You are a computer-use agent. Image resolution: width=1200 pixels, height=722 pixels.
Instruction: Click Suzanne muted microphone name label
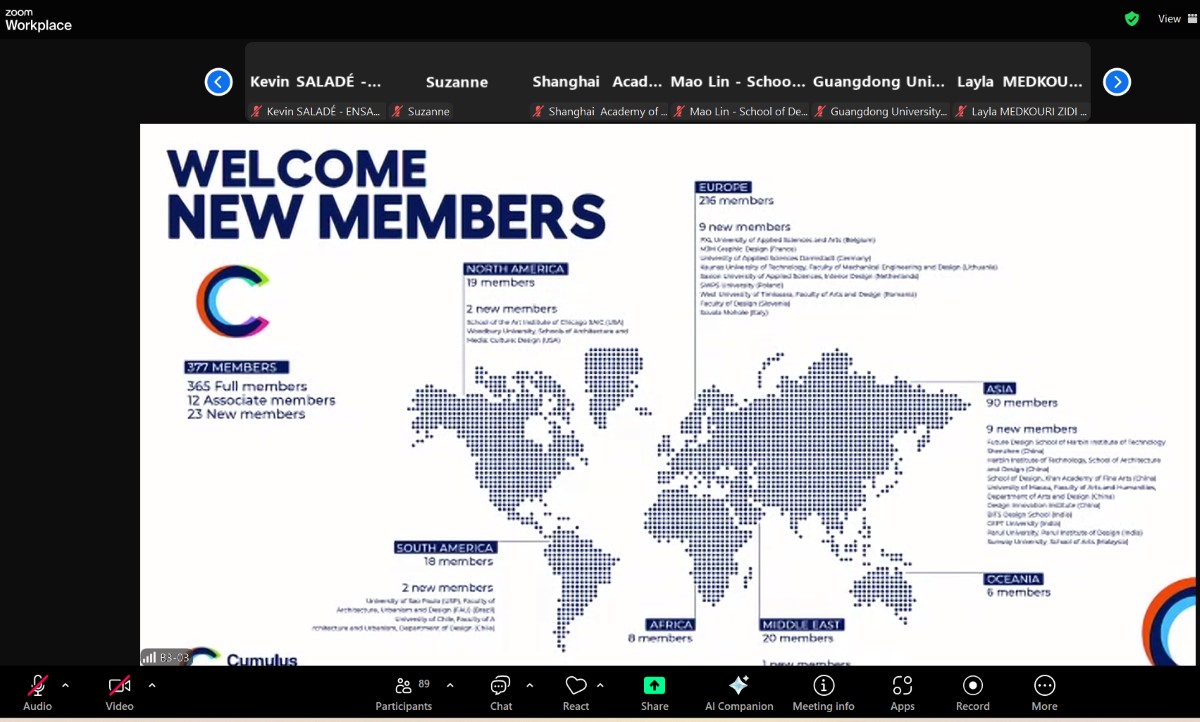click(x=421, y=112)
